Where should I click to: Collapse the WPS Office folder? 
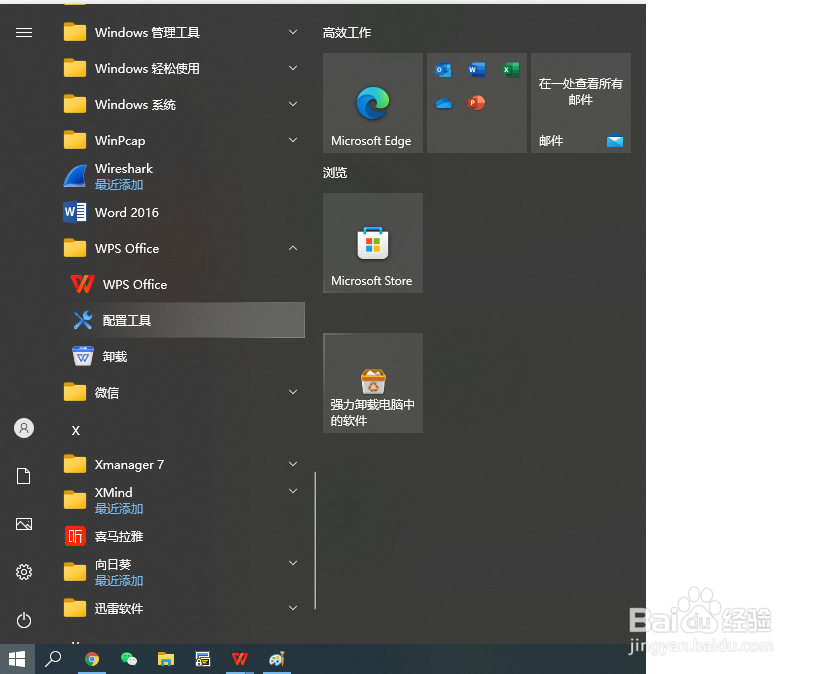[292, 248]
